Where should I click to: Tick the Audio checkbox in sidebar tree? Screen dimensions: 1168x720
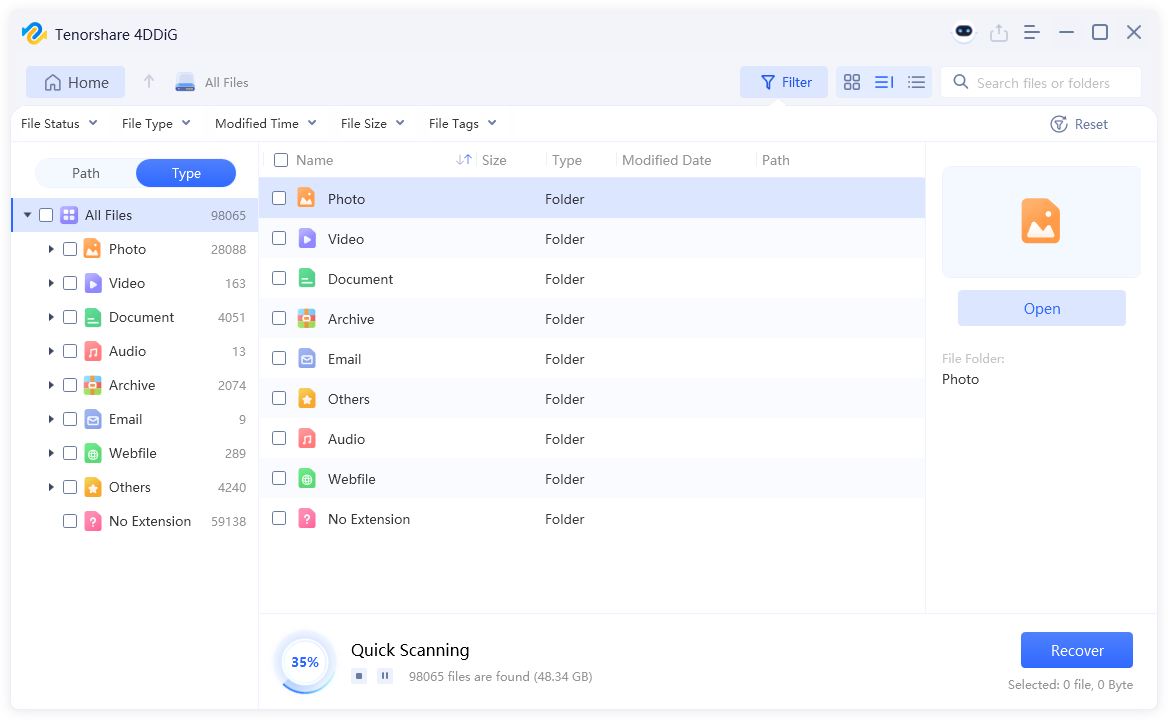70,351
